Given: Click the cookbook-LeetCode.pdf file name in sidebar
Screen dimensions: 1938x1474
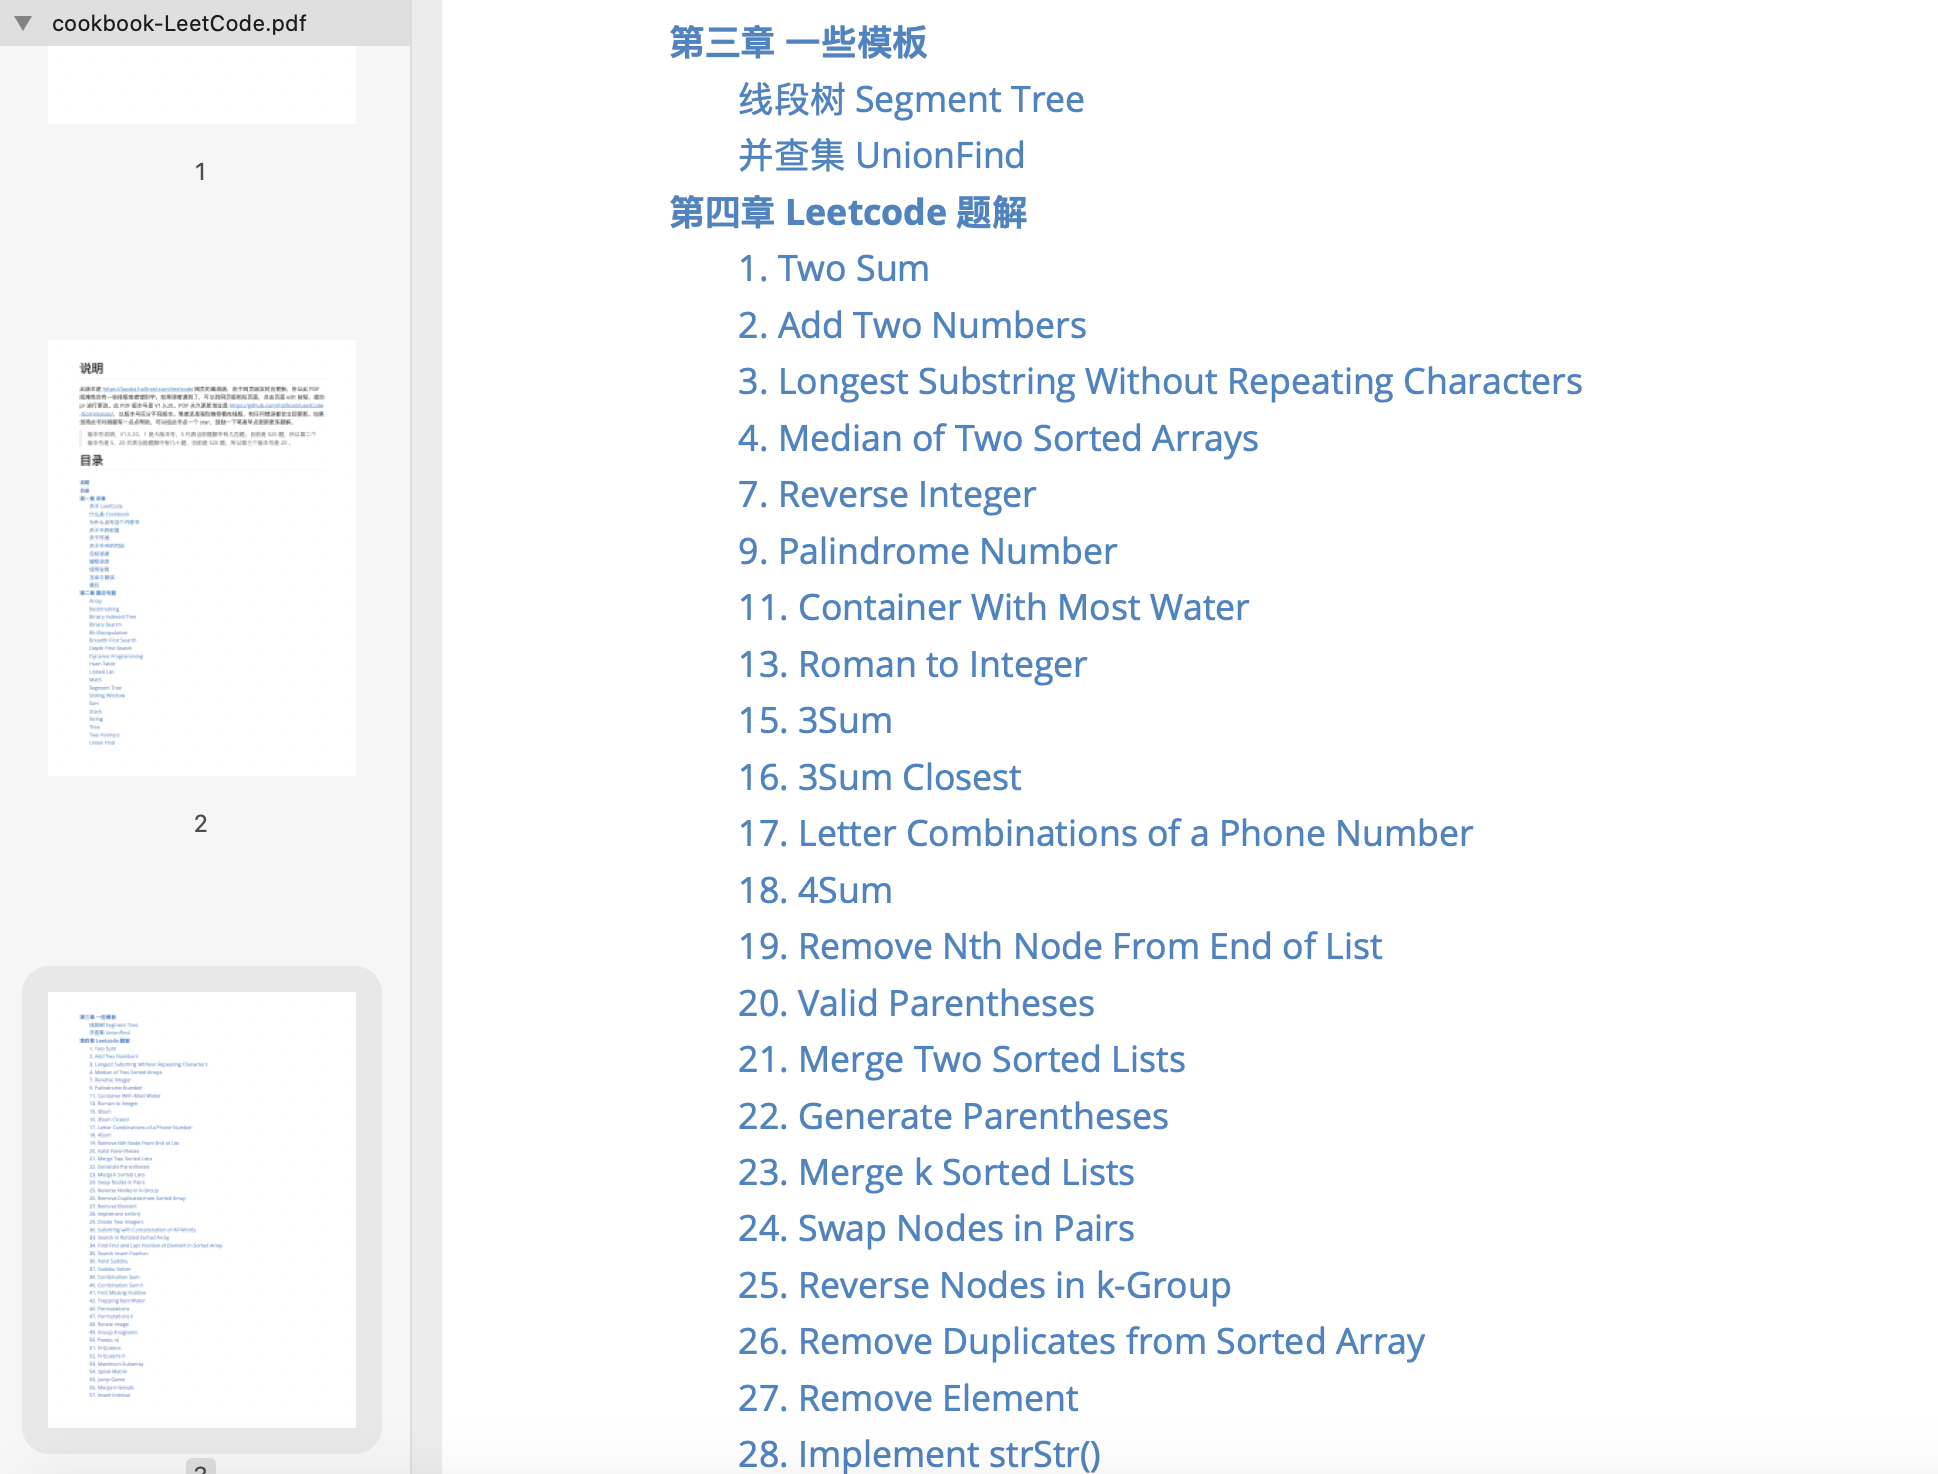Looking at the screenshot, I should (179, 23).
